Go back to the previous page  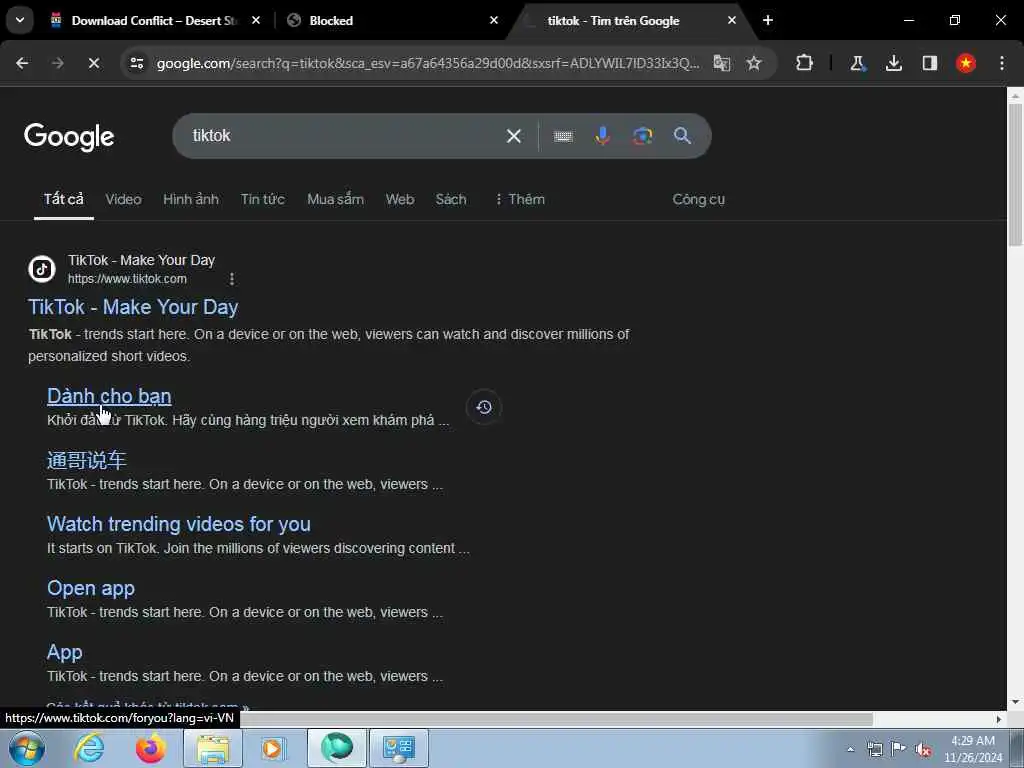(x=22, y=63)
